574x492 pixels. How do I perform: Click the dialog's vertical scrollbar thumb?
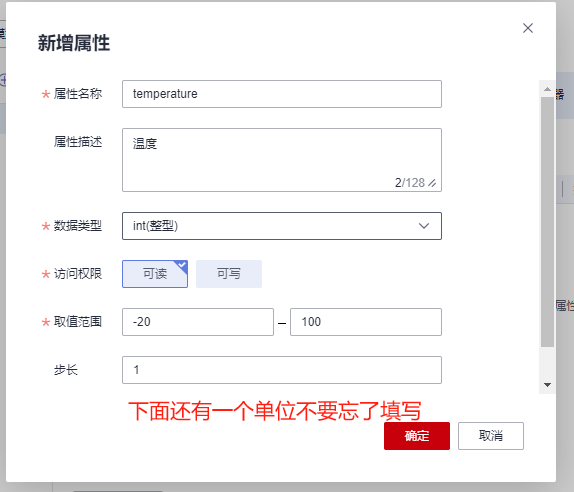click(x=547, y=222)
